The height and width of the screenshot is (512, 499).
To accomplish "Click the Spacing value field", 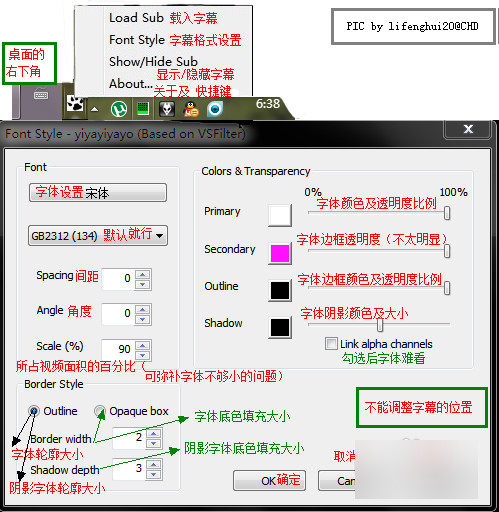I will [118, 279].
